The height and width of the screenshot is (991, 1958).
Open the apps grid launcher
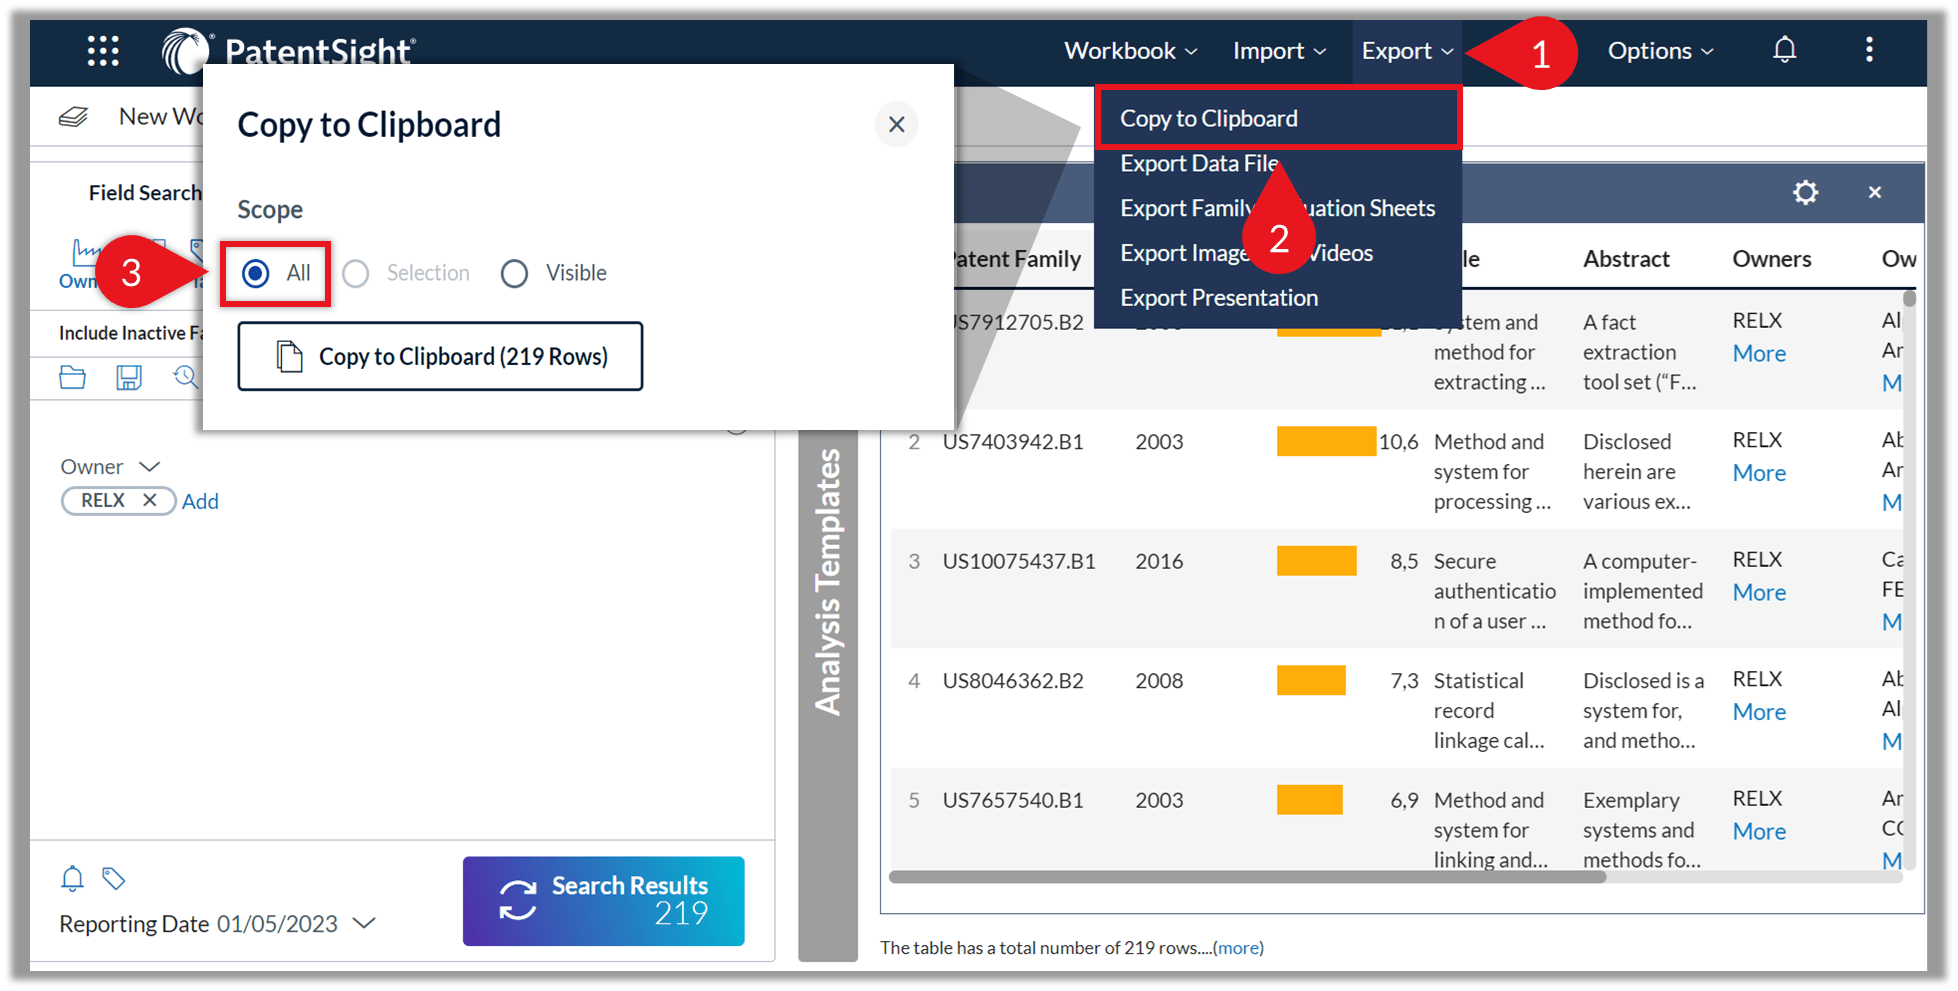(x=103, y=51)
